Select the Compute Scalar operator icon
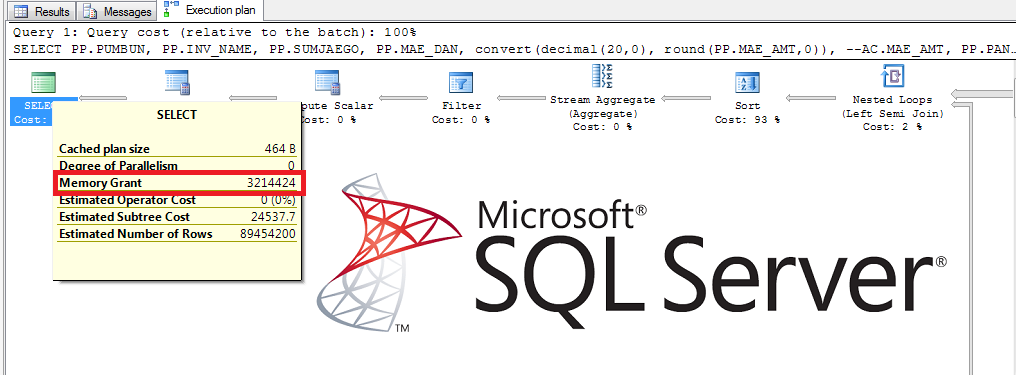This screenshot has width=1020, height=375. pos(328,83)
